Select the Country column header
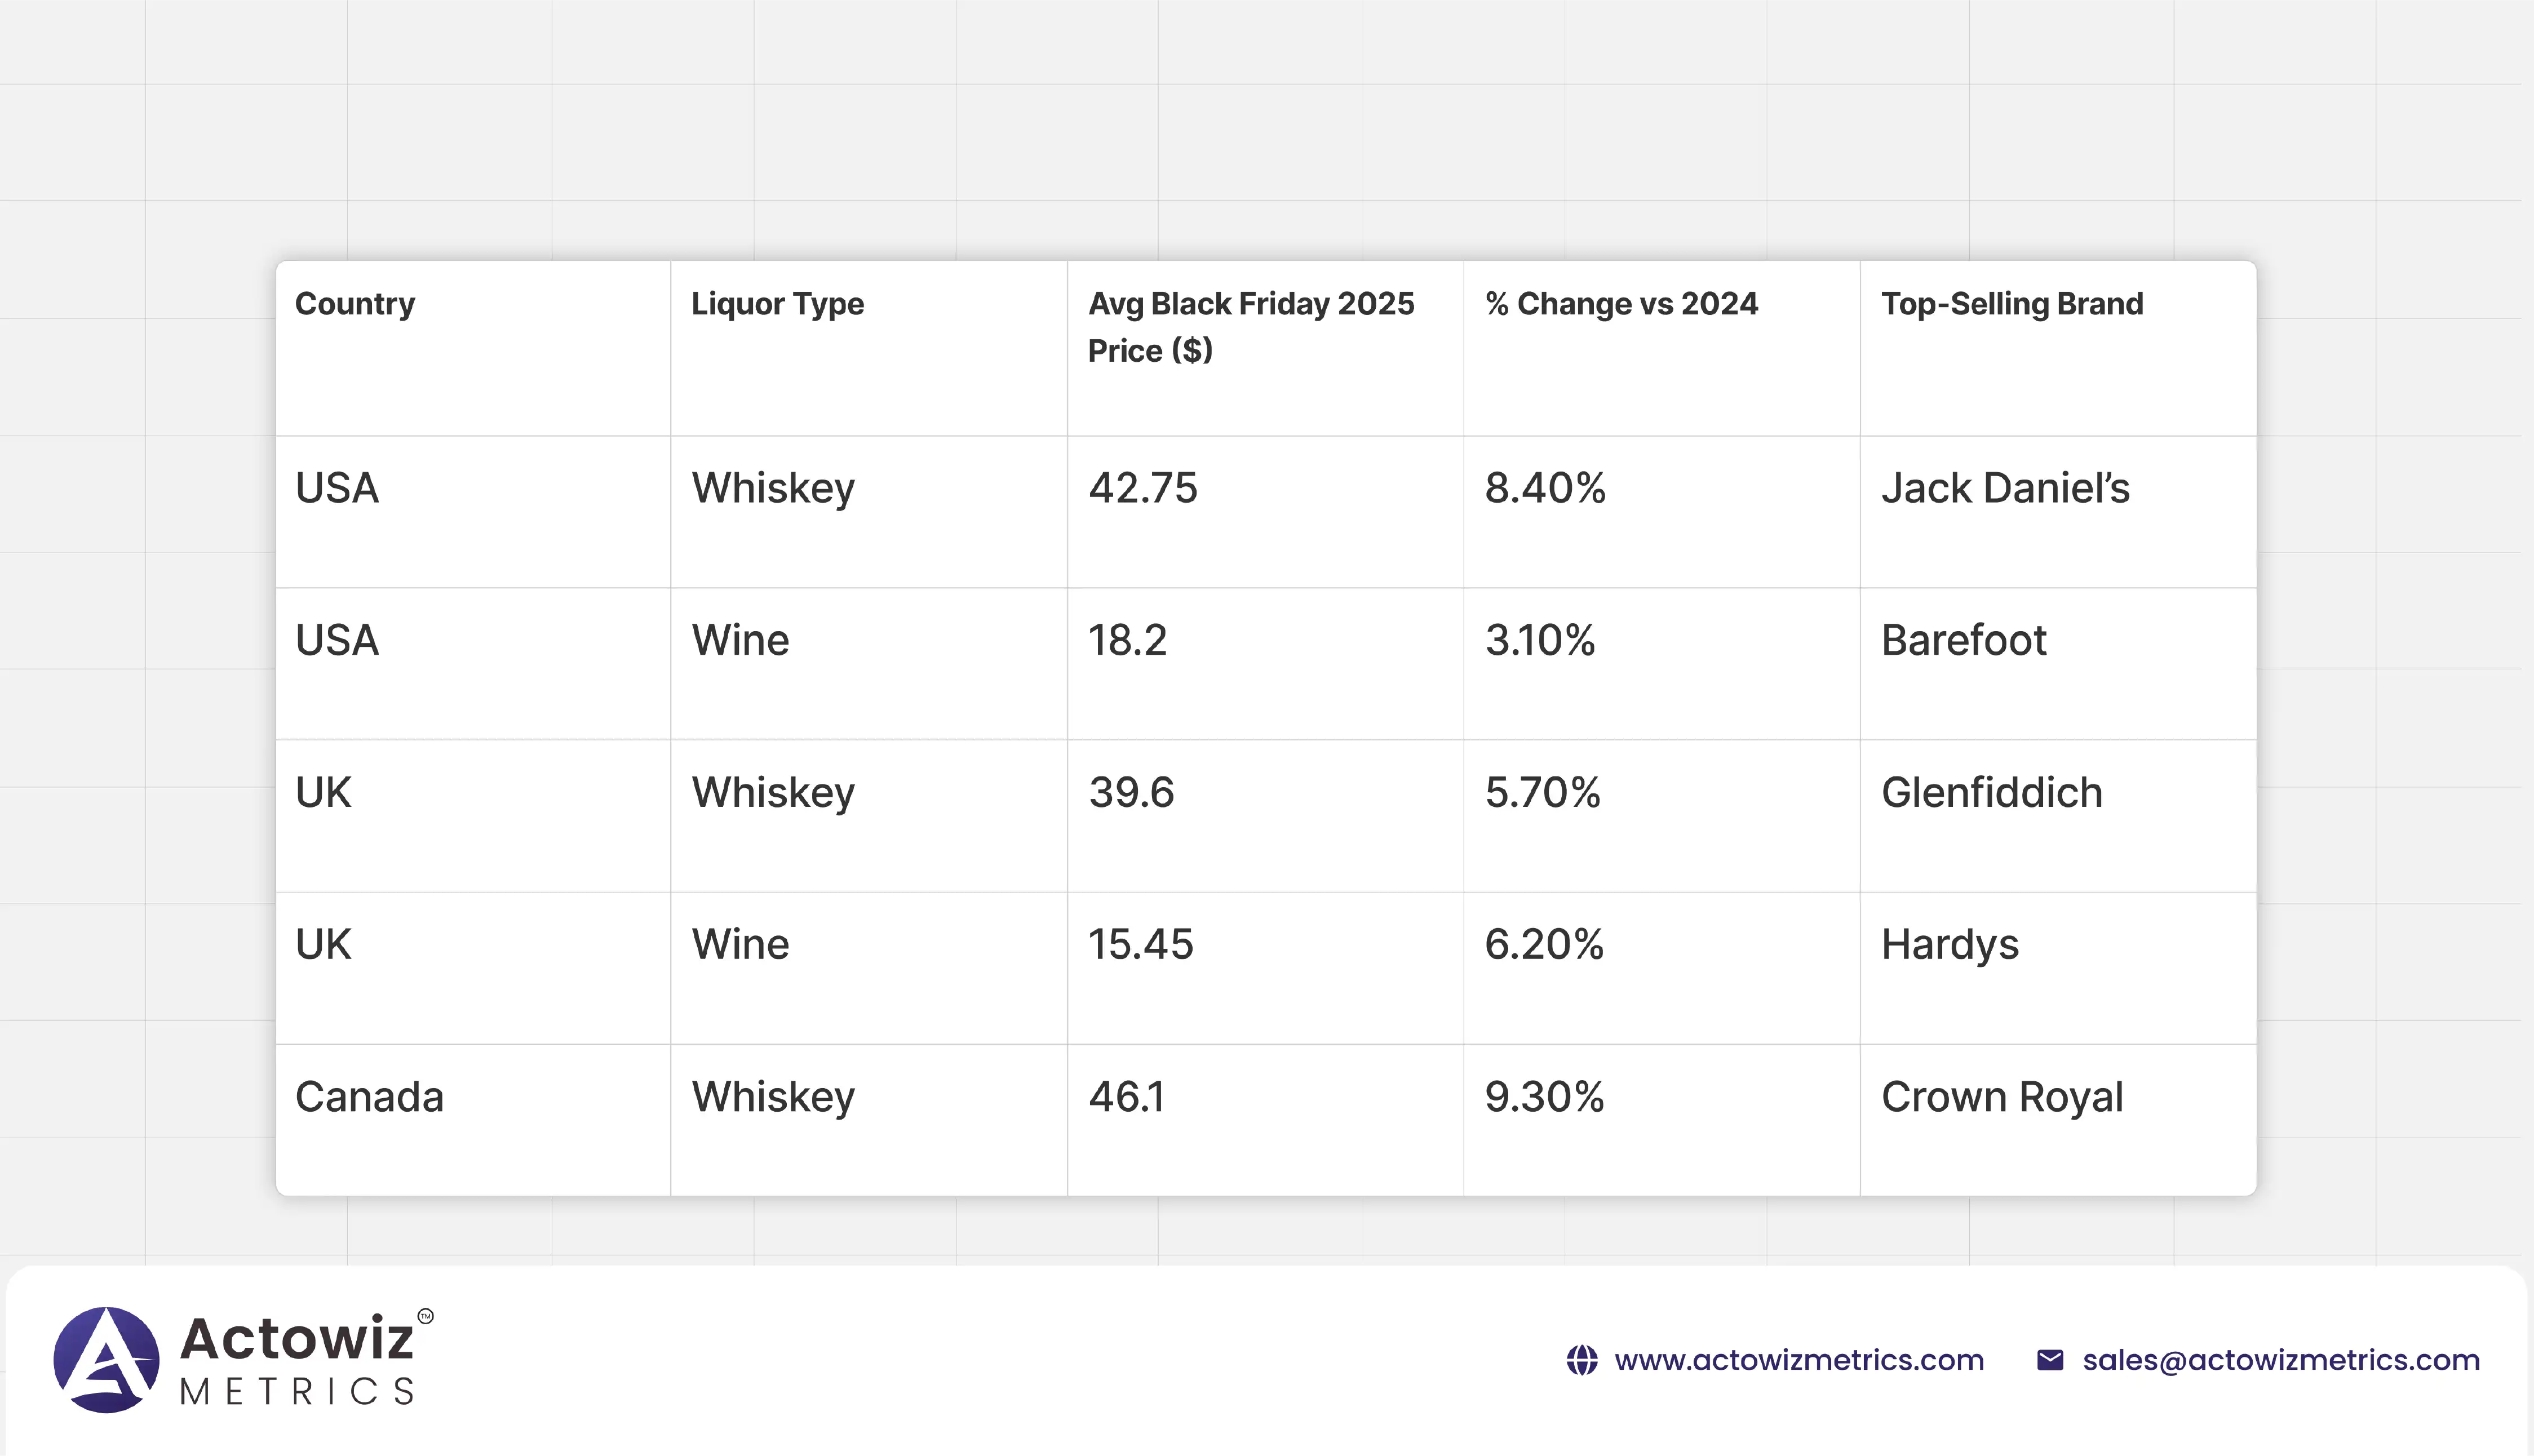This screenshot has width=2534, height=1456. [355, 304]
